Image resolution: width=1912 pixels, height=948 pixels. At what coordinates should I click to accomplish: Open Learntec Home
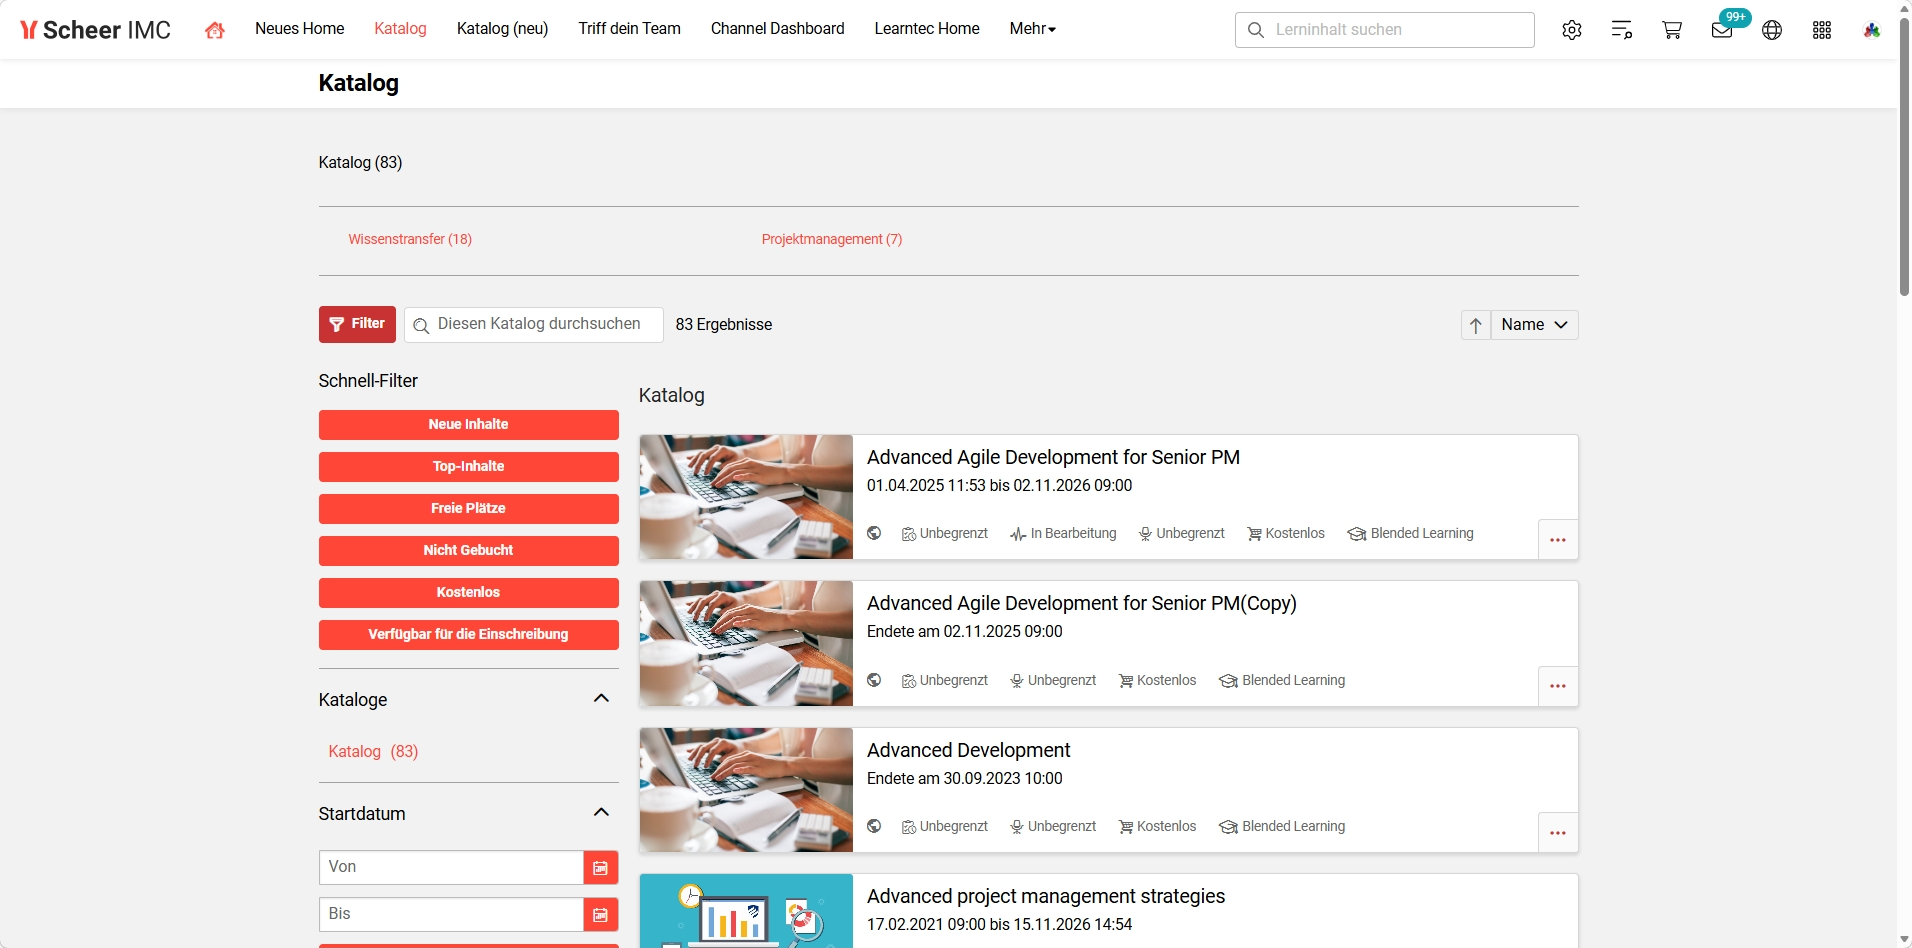coord(927,29)
